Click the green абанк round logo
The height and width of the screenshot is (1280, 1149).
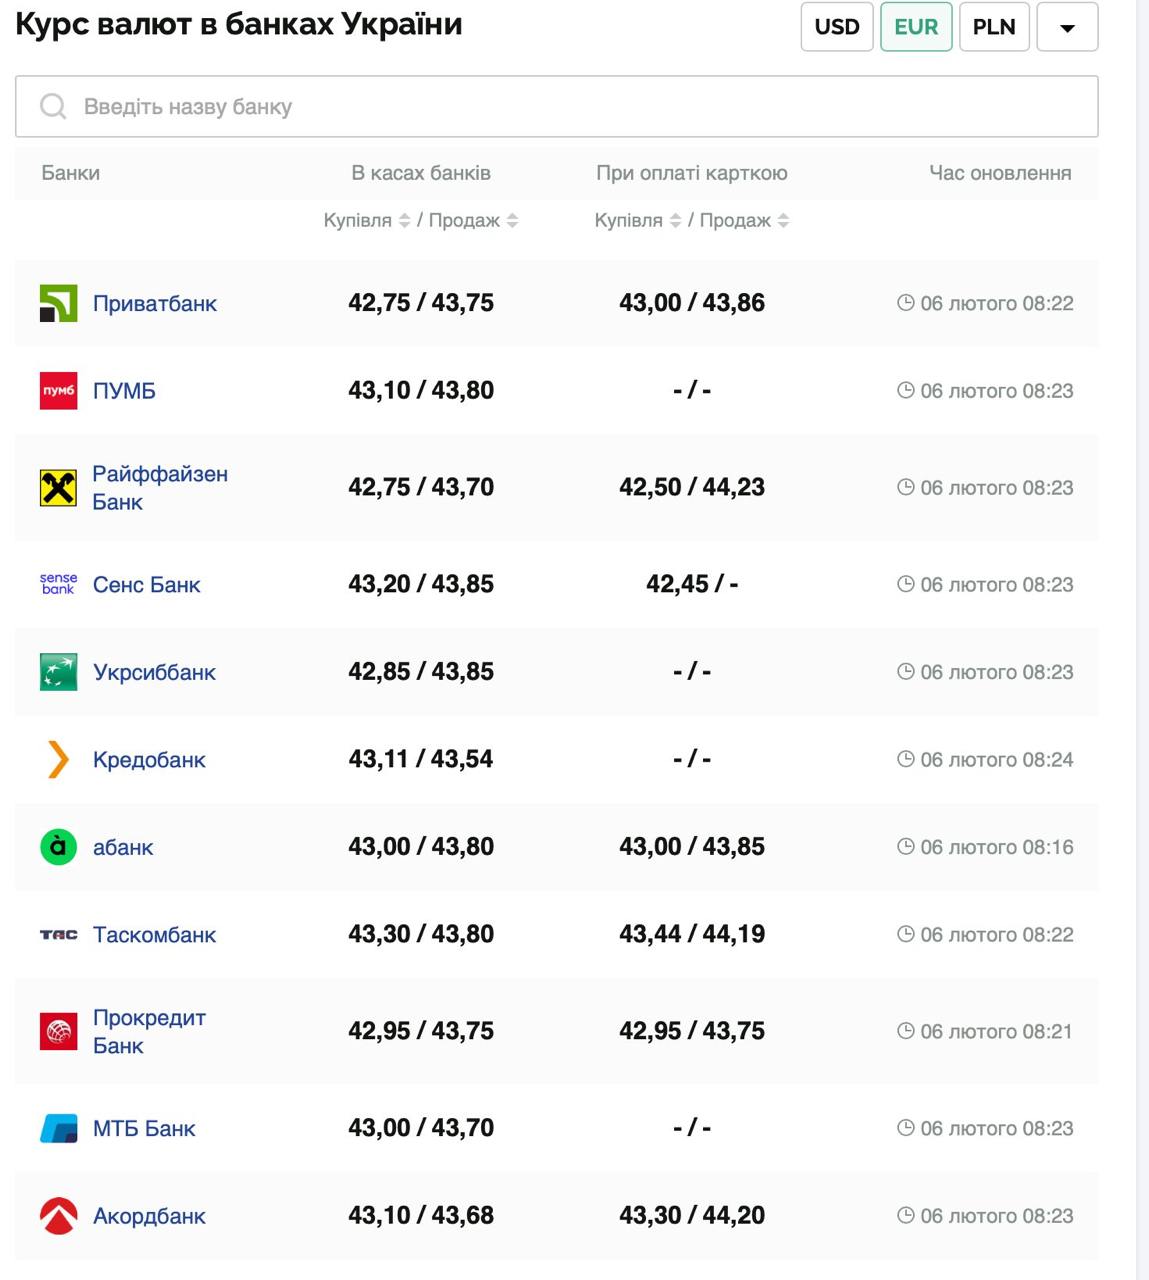coord(58,847)
